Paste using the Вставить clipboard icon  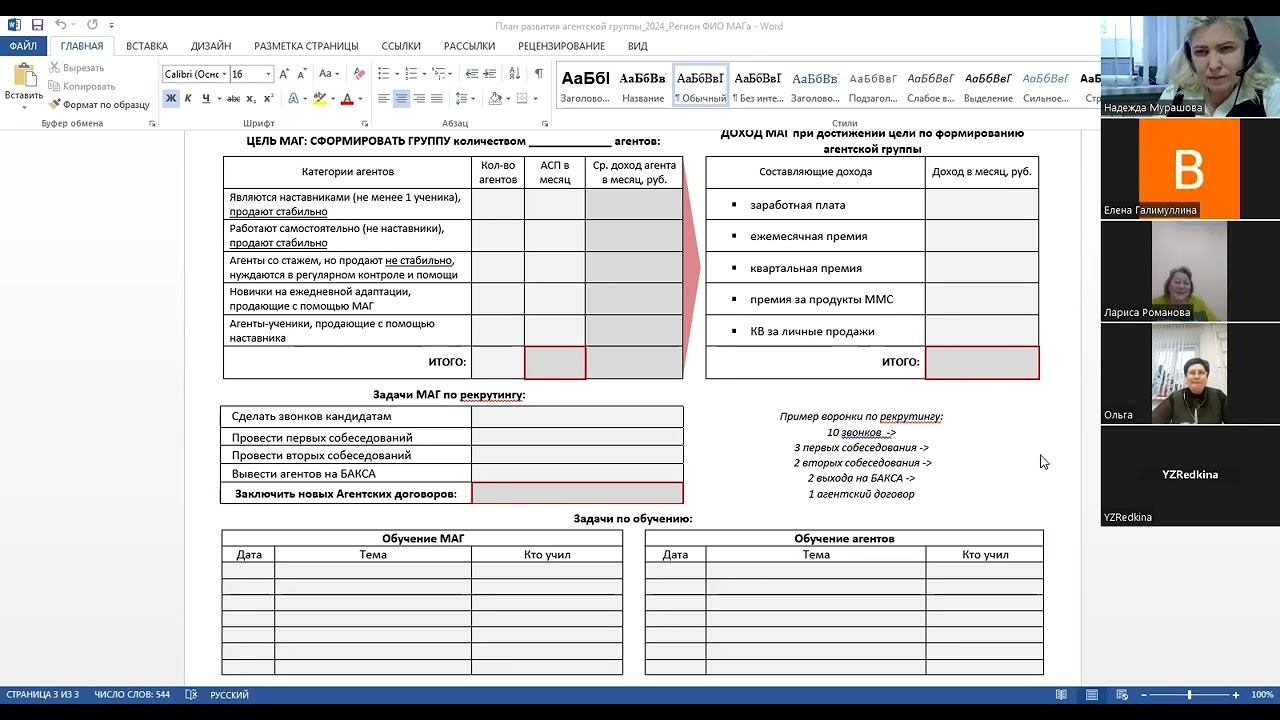[x=23, y=75]
